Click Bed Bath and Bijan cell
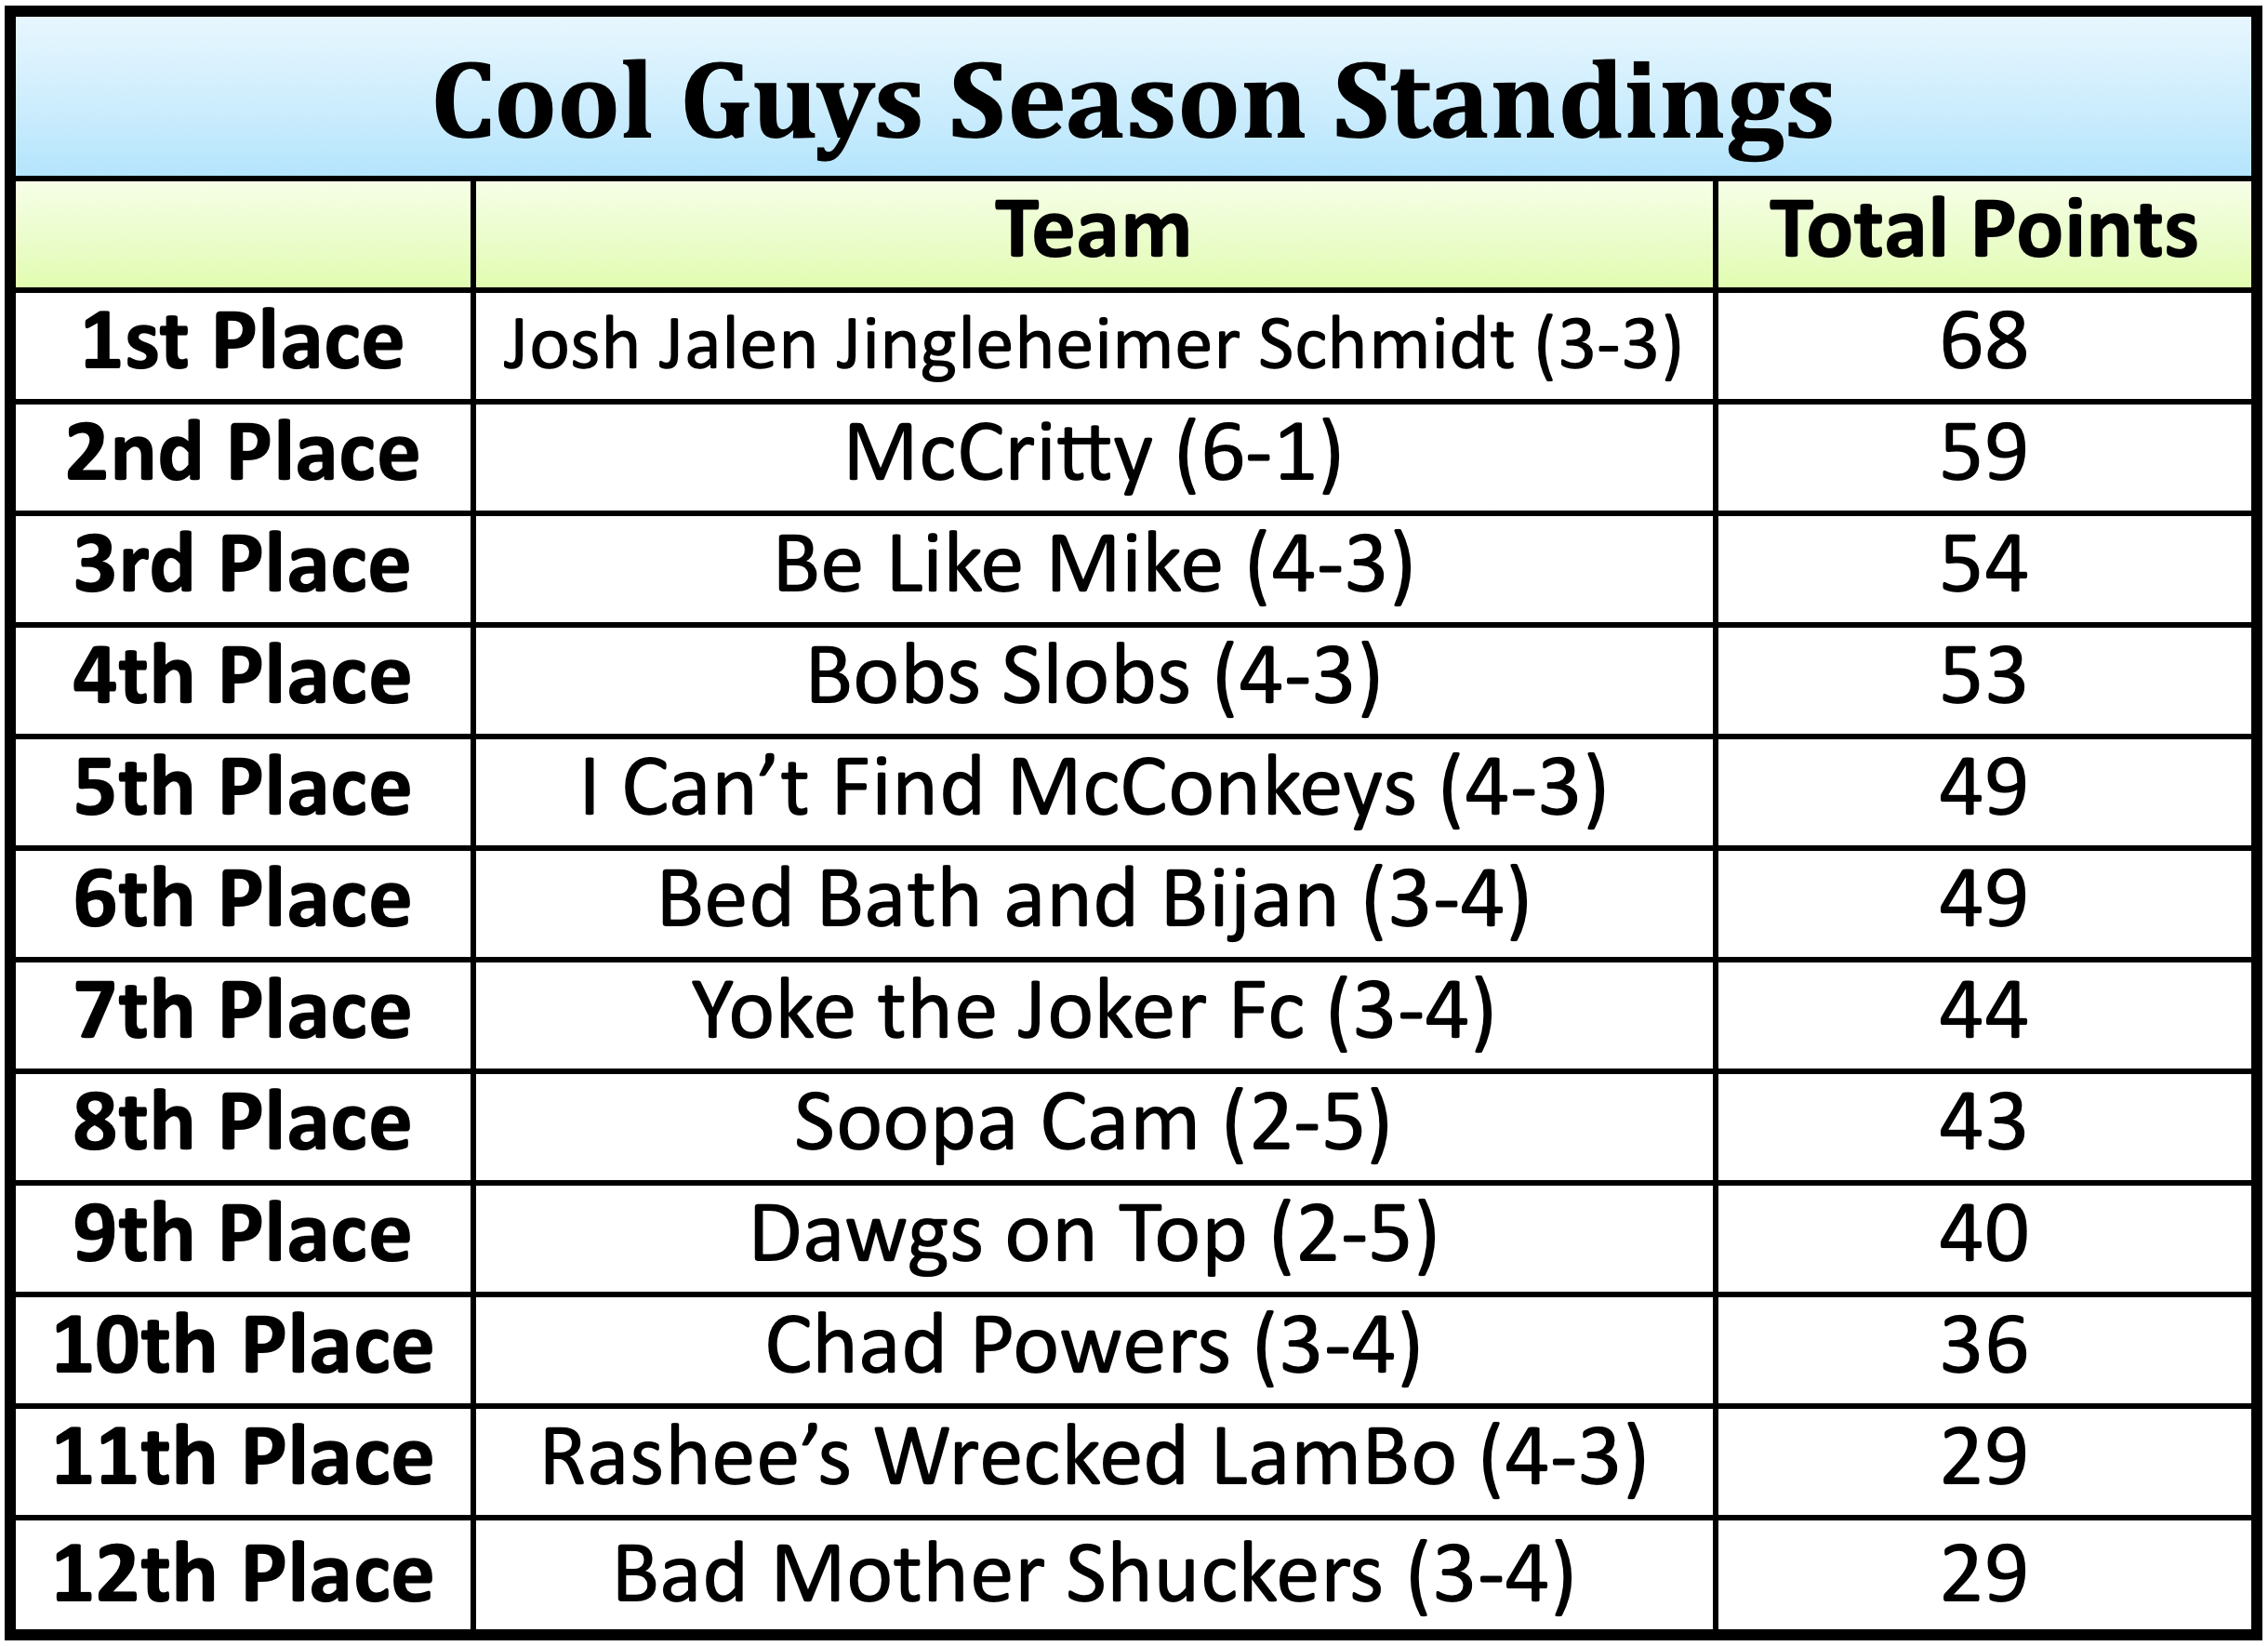Image resolution: width=2268 pixels, height=1646 pixels. pos(1093,900)
